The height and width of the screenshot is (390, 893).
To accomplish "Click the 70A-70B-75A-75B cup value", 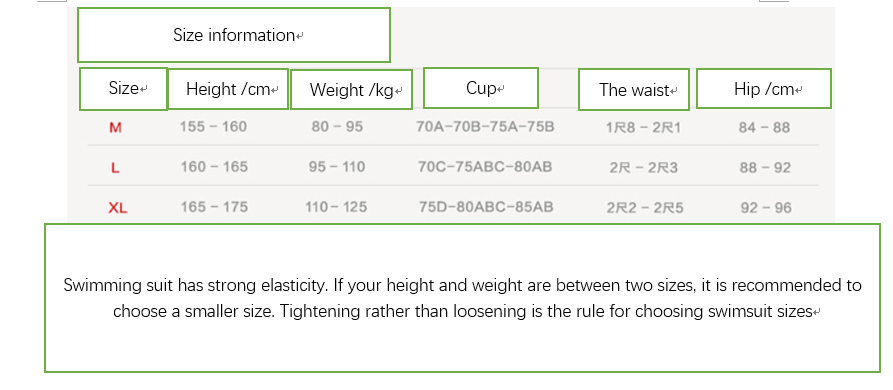I will [485, 126].
